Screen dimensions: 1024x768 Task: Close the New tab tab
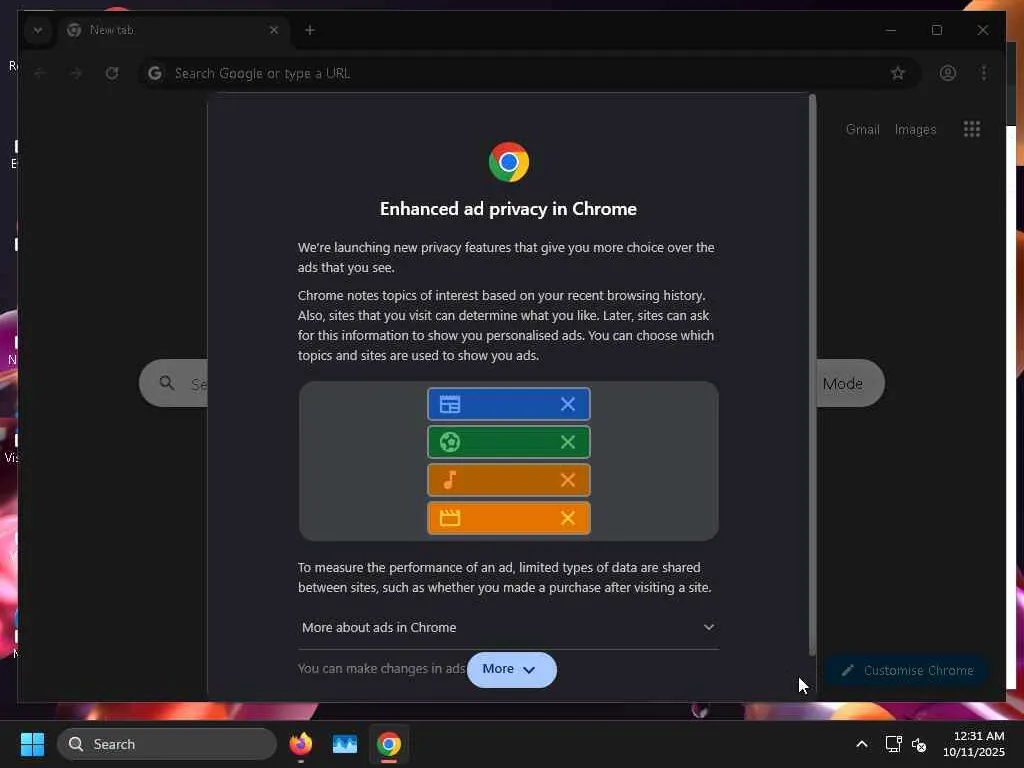click(x=274, y=30)
